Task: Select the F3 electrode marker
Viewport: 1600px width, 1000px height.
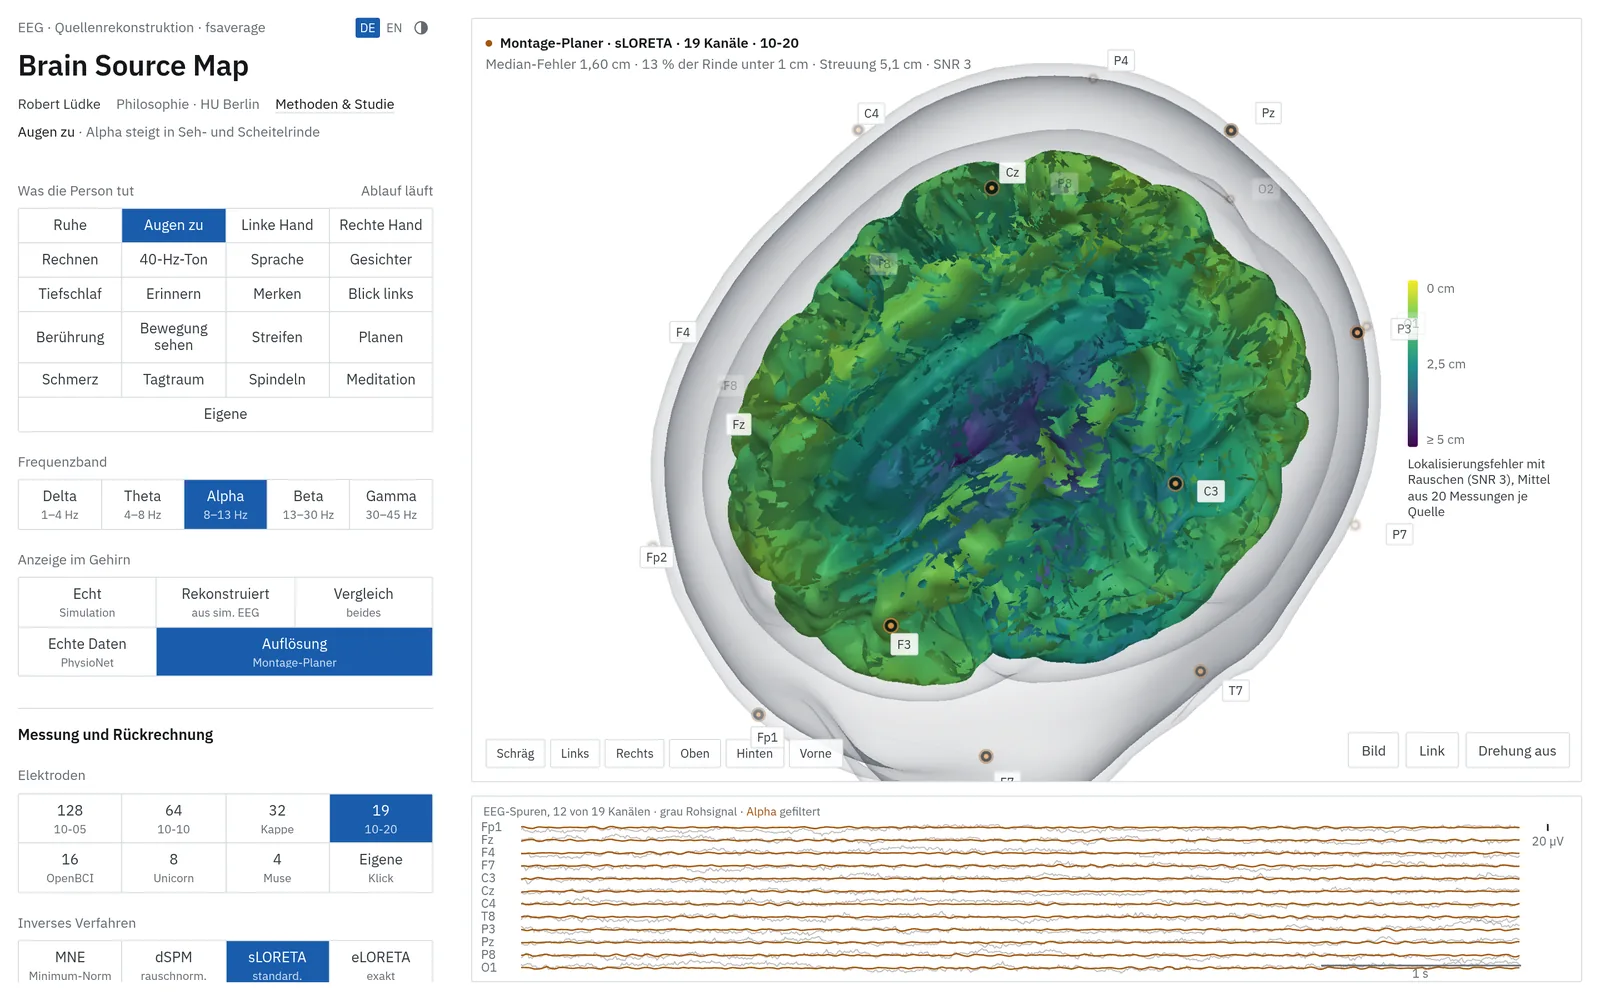Action: (891, 626)
